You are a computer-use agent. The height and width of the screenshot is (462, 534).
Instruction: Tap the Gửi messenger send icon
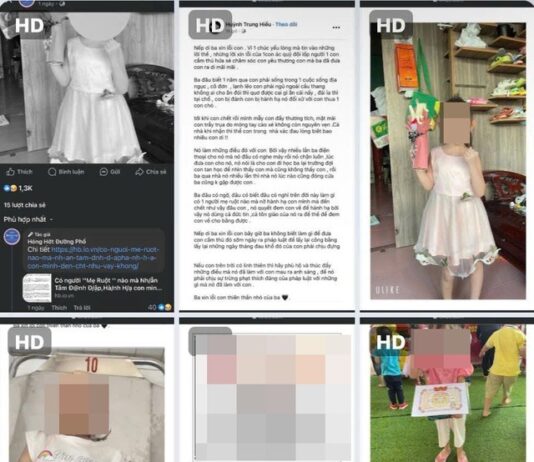point(104,172)
